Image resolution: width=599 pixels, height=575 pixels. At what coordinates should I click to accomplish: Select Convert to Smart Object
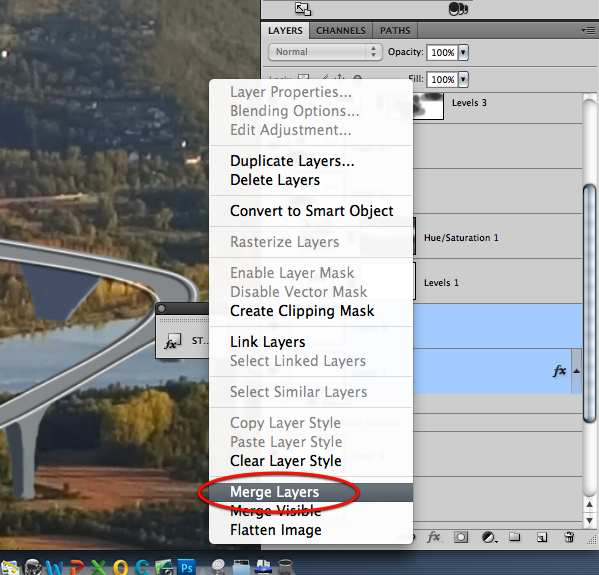pyautogui.click(x=311, y=211)
